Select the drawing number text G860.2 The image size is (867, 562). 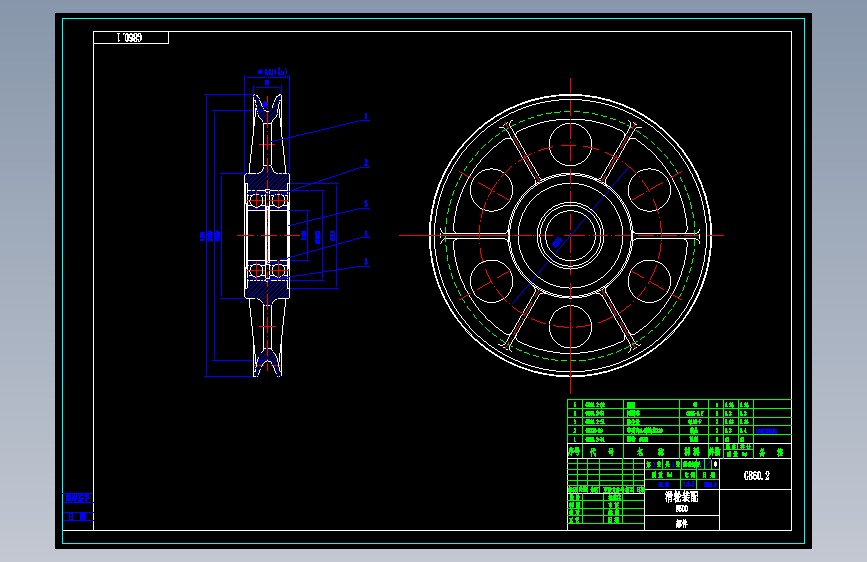(756, 476)
